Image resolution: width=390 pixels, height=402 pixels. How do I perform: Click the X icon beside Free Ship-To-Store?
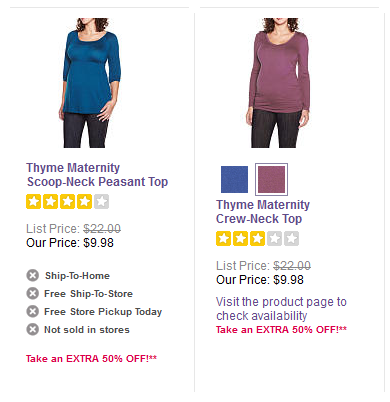[x=33, y=294]
